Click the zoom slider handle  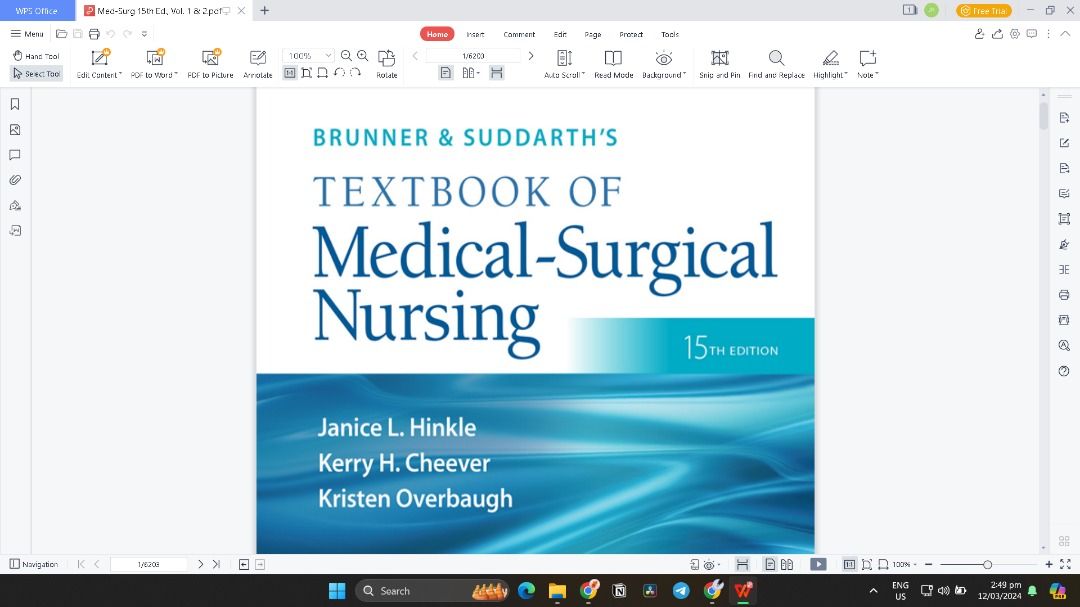click(987, 564)
